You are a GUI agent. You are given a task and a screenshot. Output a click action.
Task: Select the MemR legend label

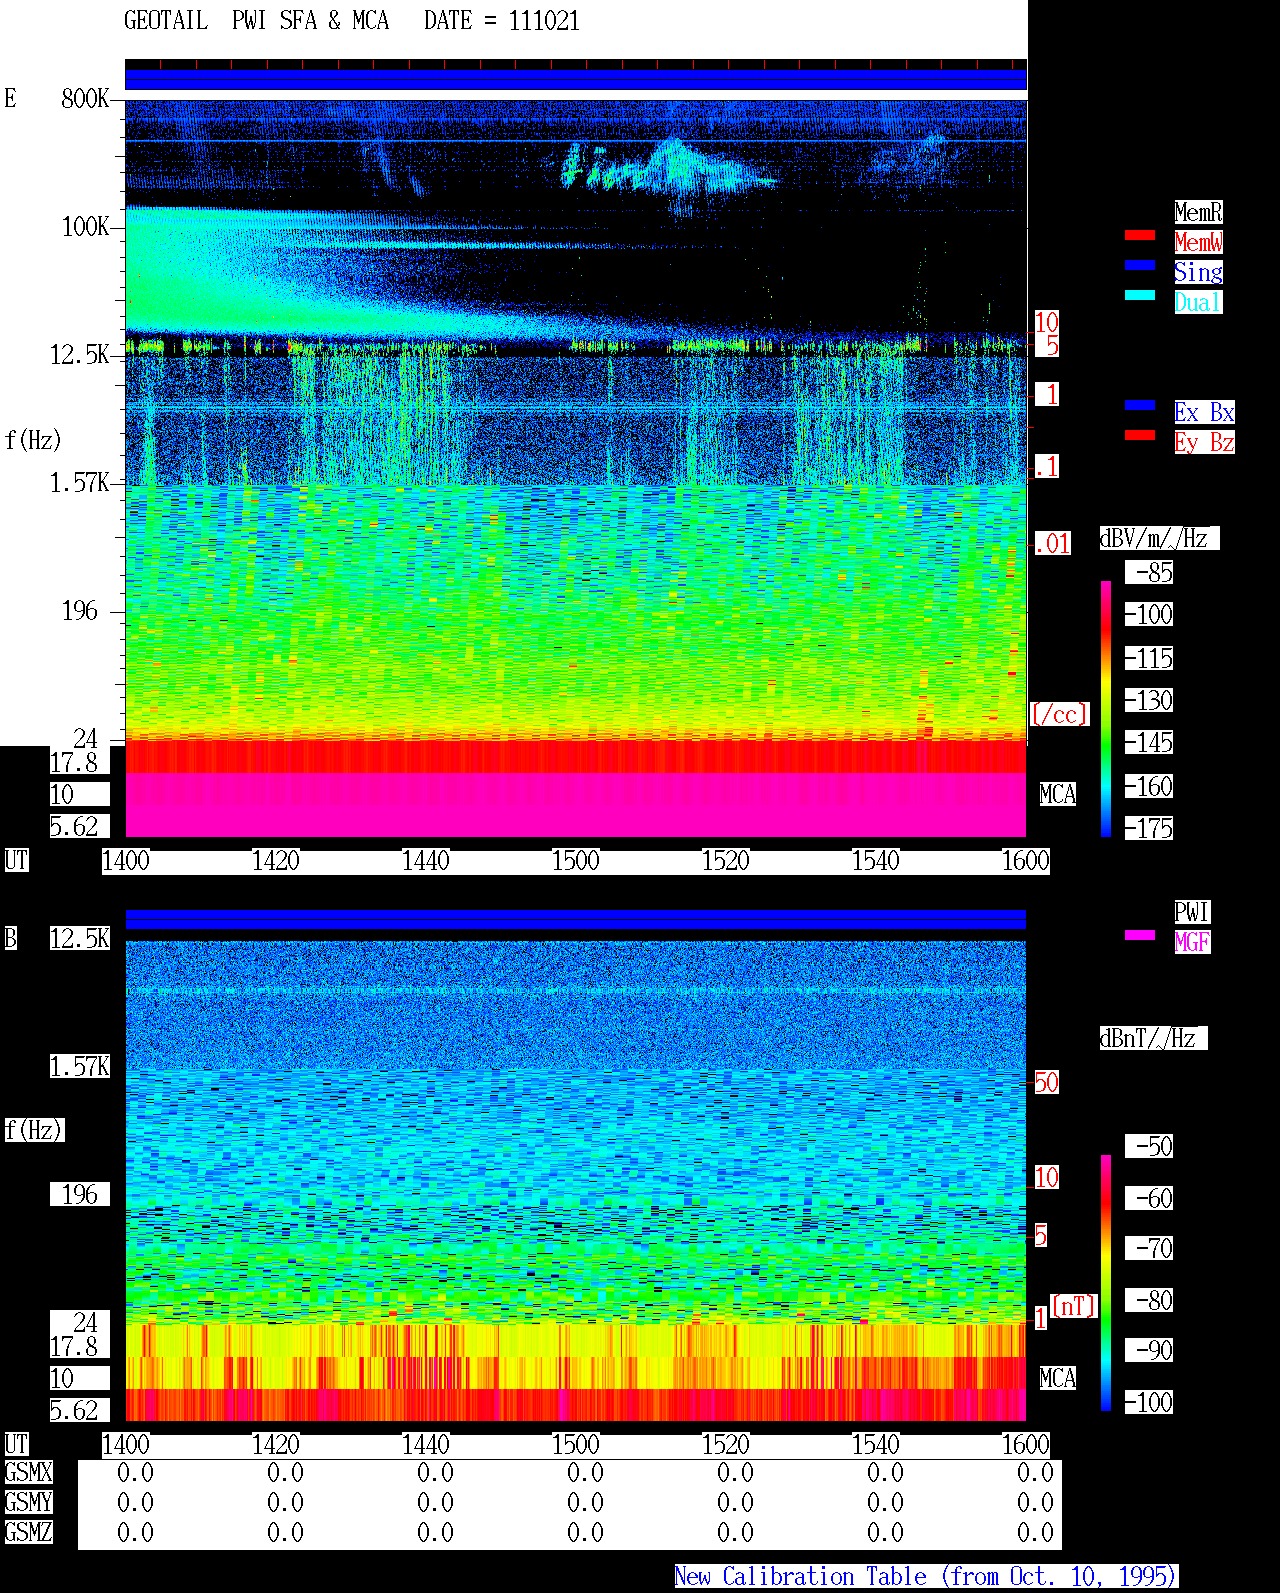pos(1198,212)
